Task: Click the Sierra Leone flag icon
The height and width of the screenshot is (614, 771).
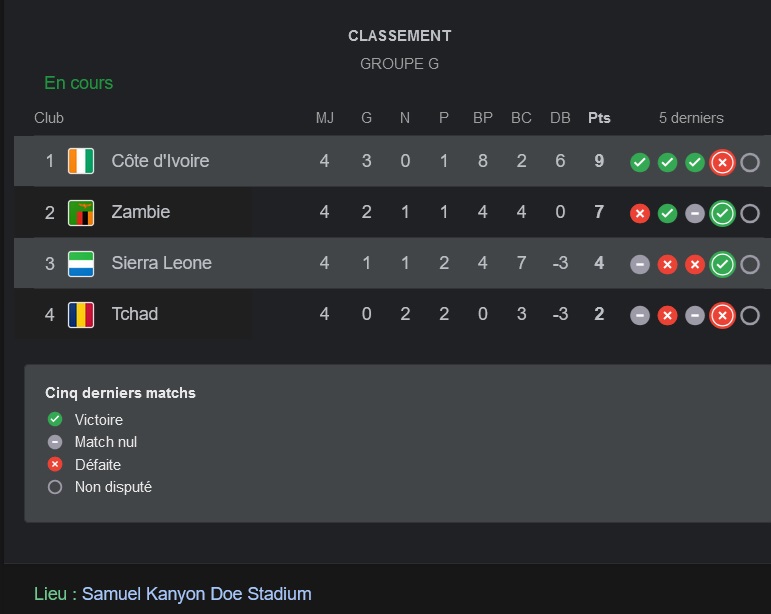Action: pyautogui.click(x=81, y=264)
